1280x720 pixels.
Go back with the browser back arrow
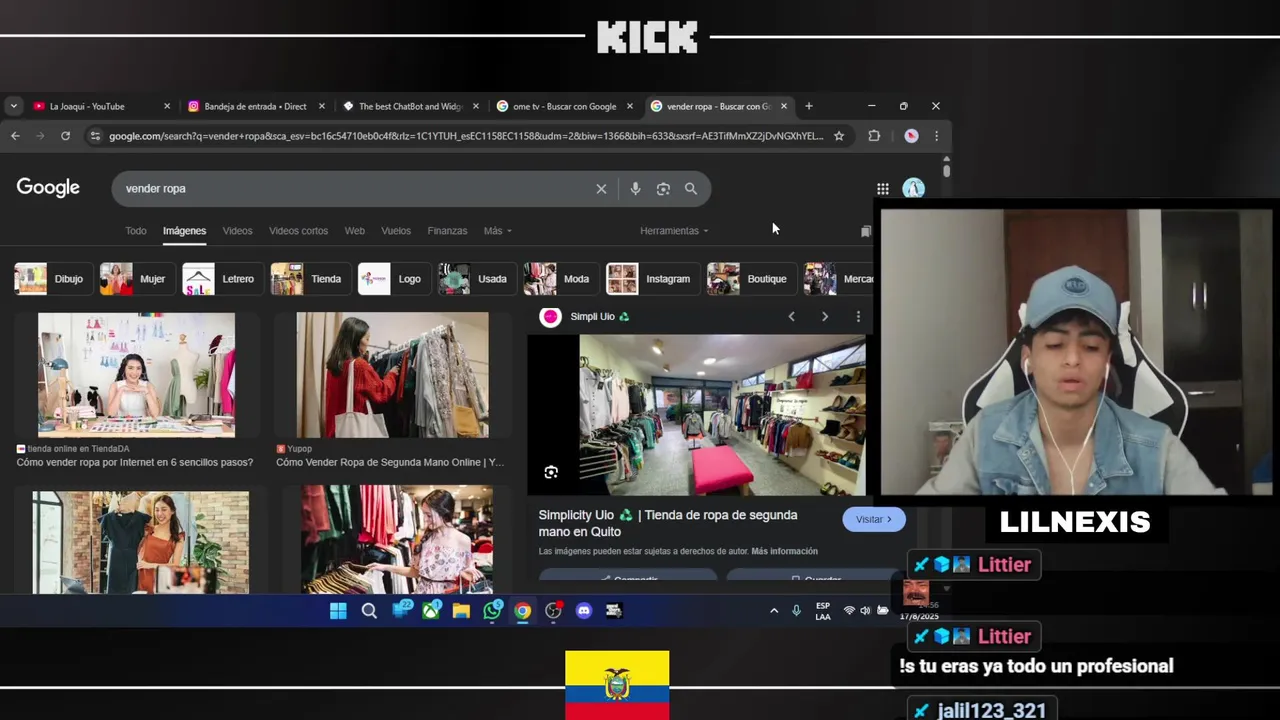tap(15, 136)
